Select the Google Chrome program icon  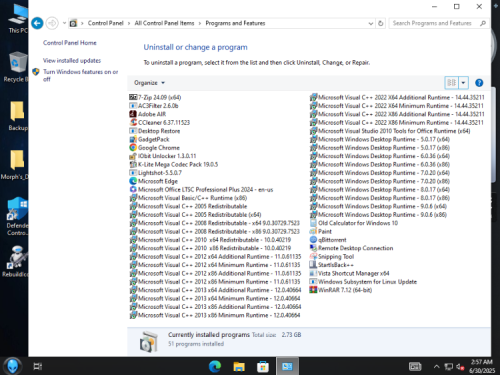[x=133, y=147]
